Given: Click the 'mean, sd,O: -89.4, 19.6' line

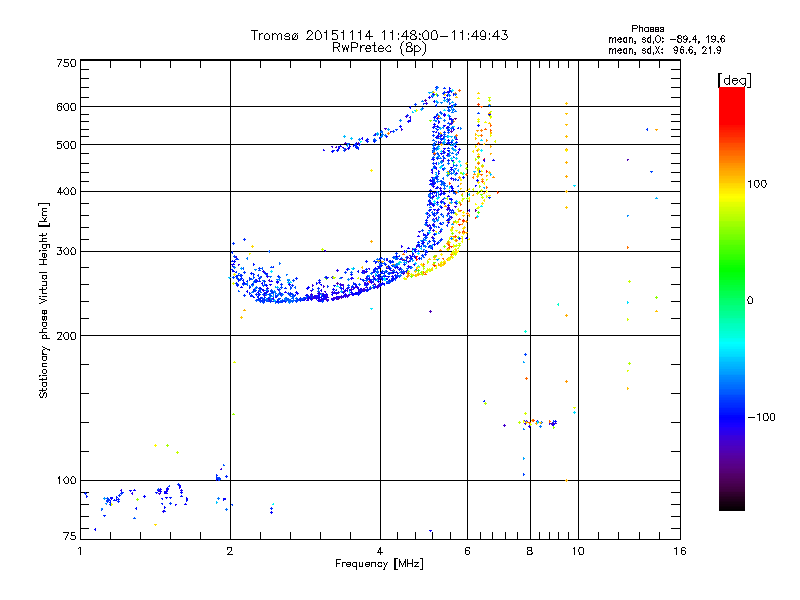Looking at the screenshot, I should [666, 39].
